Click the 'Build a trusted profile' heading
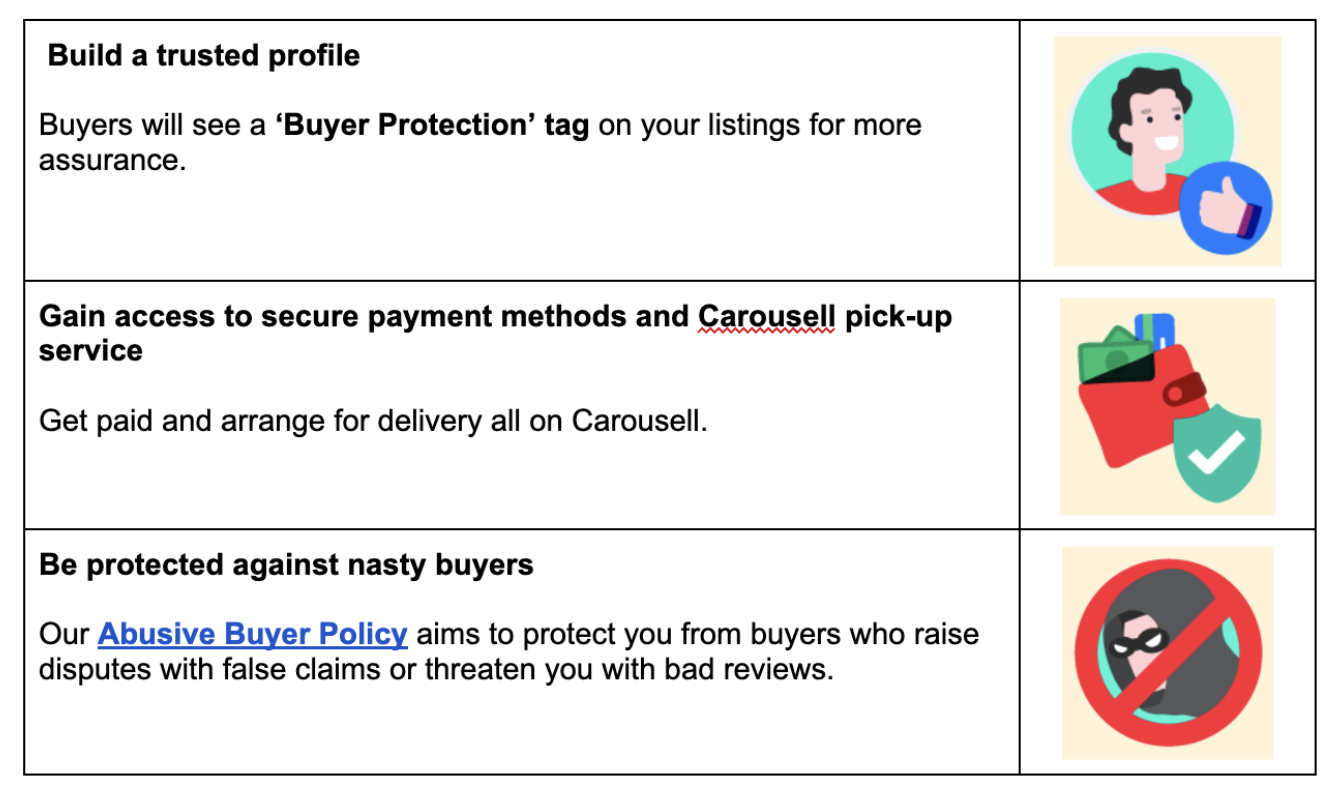Viewport: 1340px width, 796px height. 204,55
